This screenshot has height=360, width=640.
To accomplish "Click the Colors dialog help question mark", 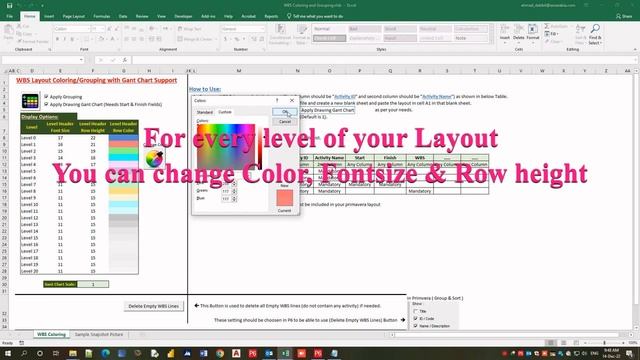I will point(277,100).
